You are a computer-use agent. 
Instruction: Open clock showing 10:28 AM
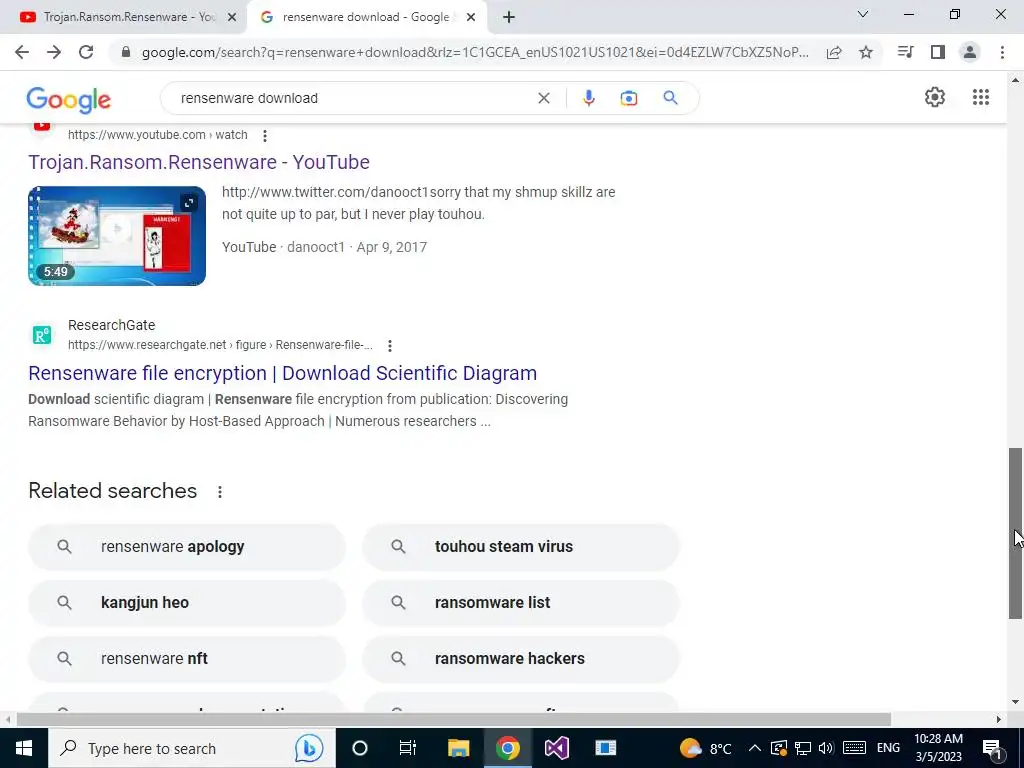click(x=938, y=748)
